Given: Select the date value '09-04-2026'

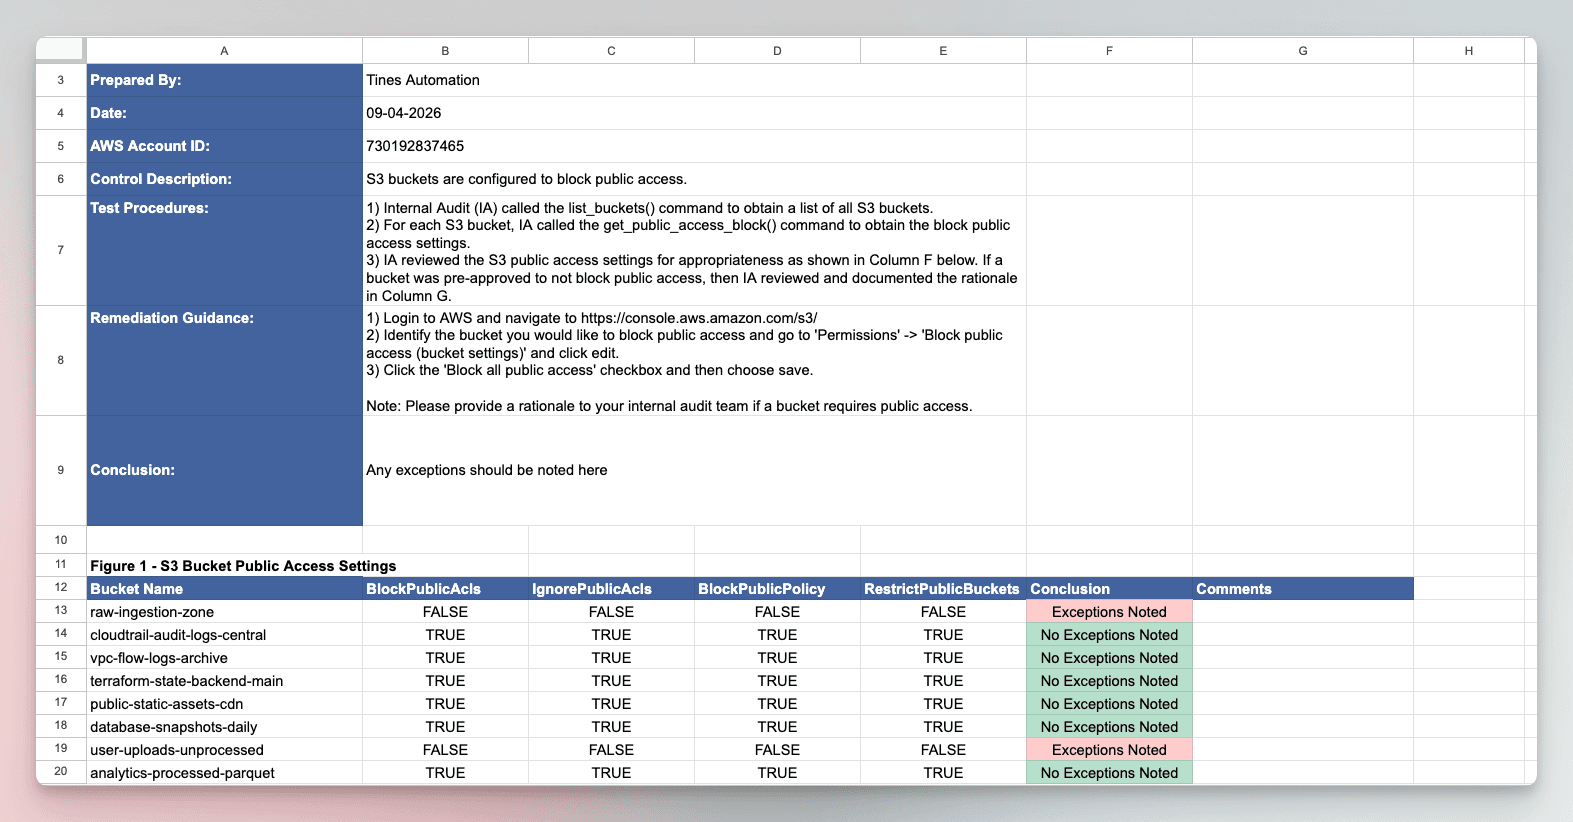Looking at the screenshot, I should (694, 113).
